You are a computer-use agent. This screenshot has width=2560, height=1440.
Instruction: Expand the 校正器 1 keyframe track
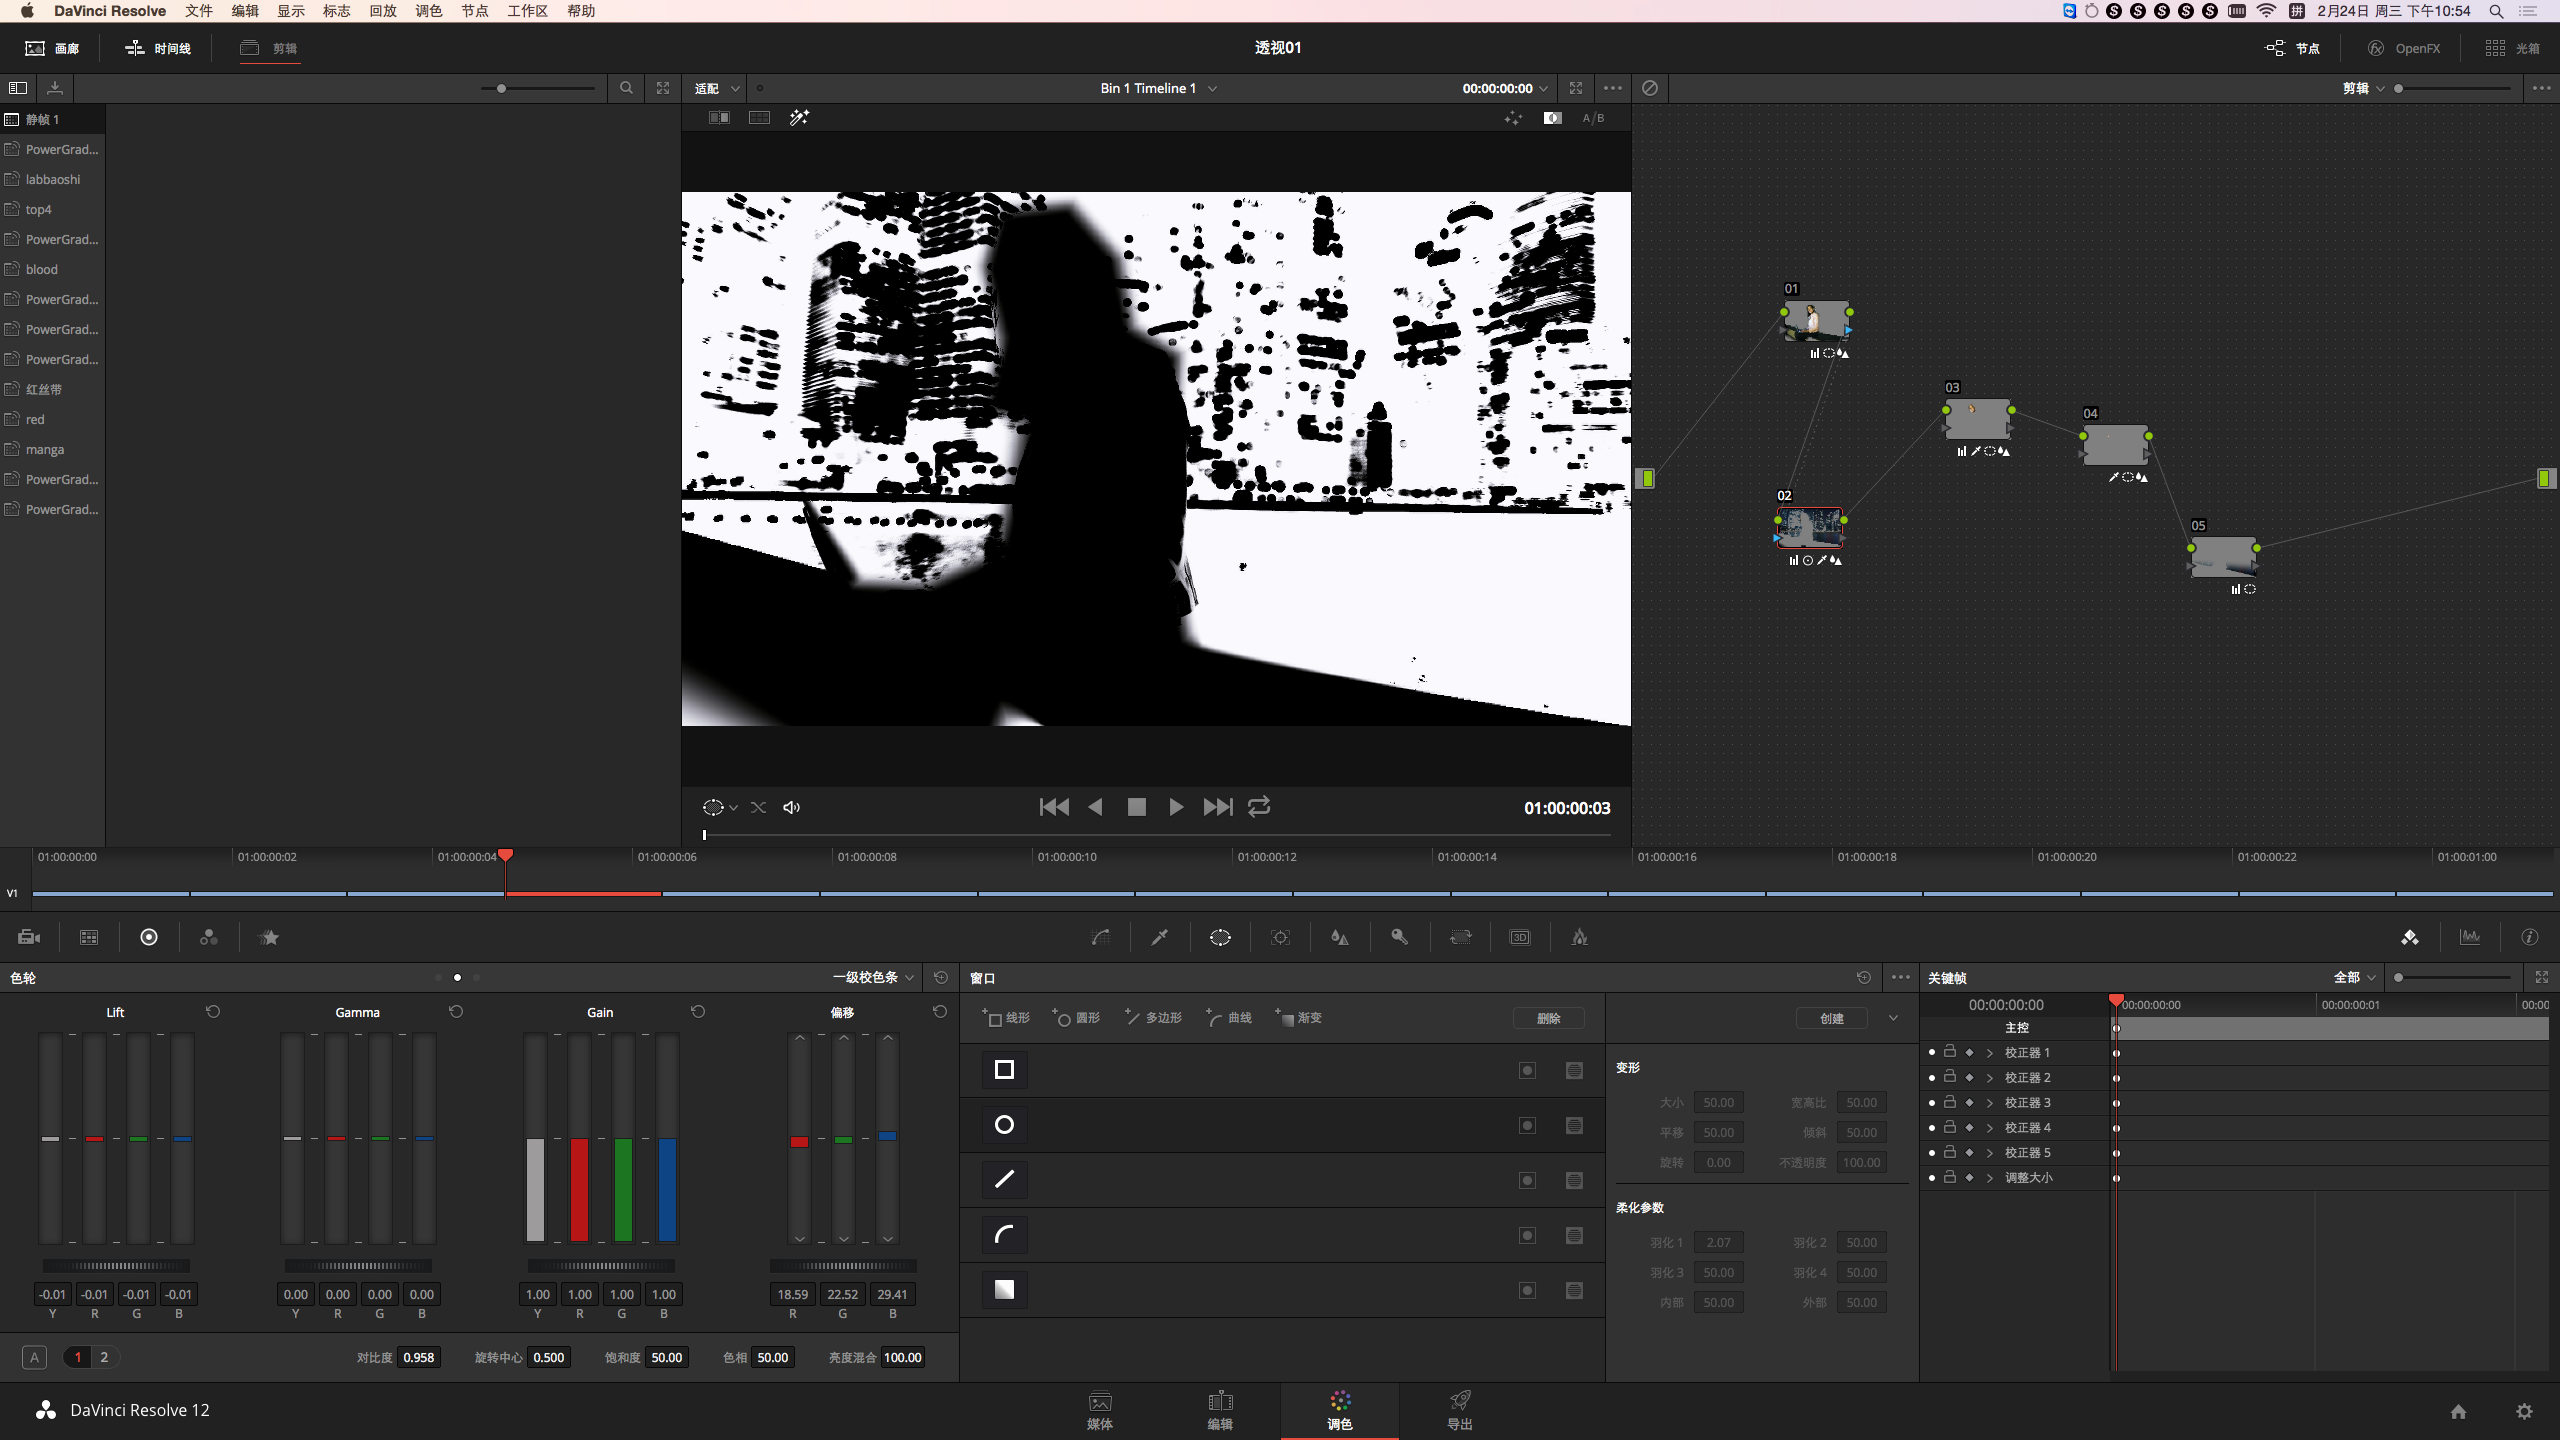click(x=1990, y=1053)
